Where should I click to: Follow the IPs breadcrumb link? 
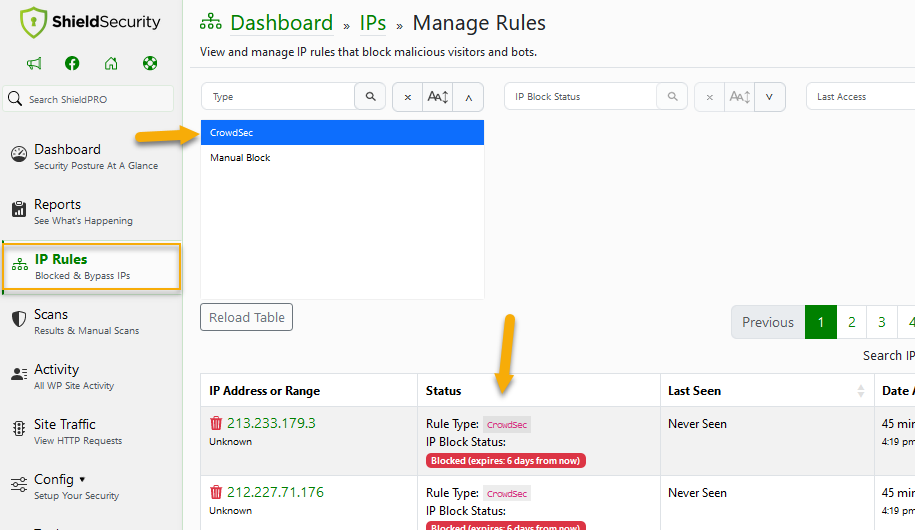[x=373, y=23]
